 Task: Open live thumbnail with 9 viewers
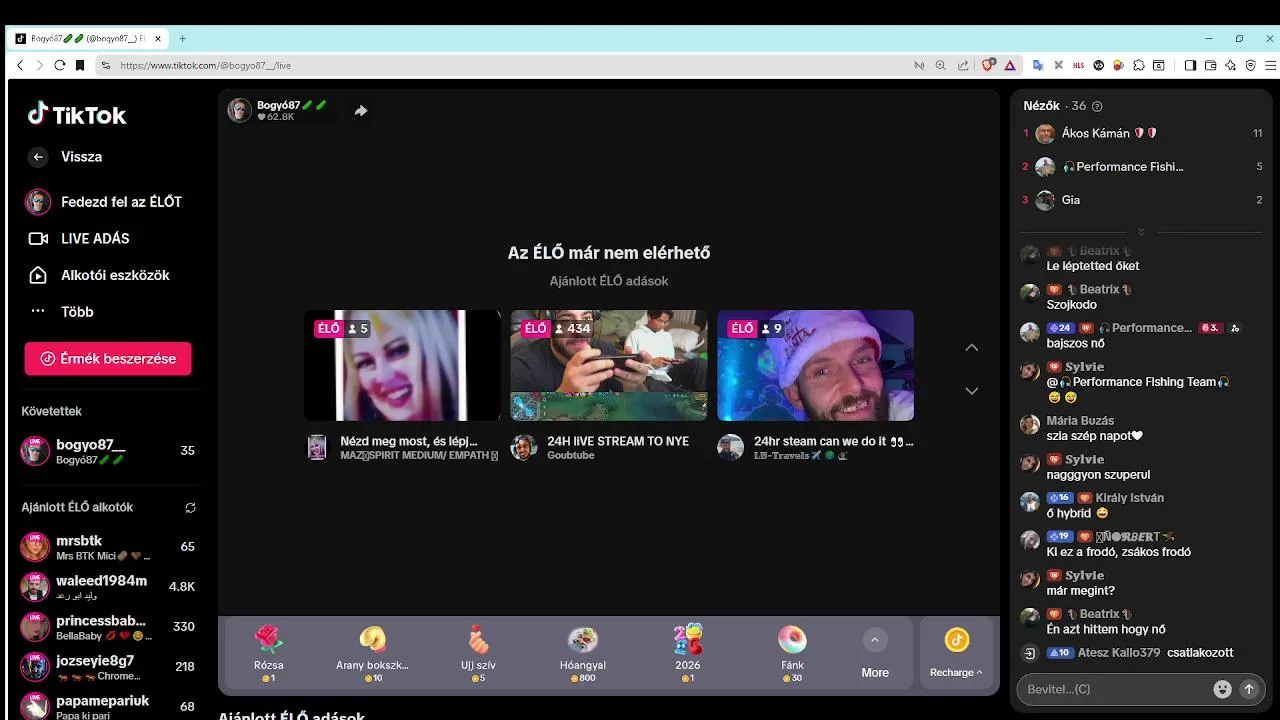pos(815,365)
